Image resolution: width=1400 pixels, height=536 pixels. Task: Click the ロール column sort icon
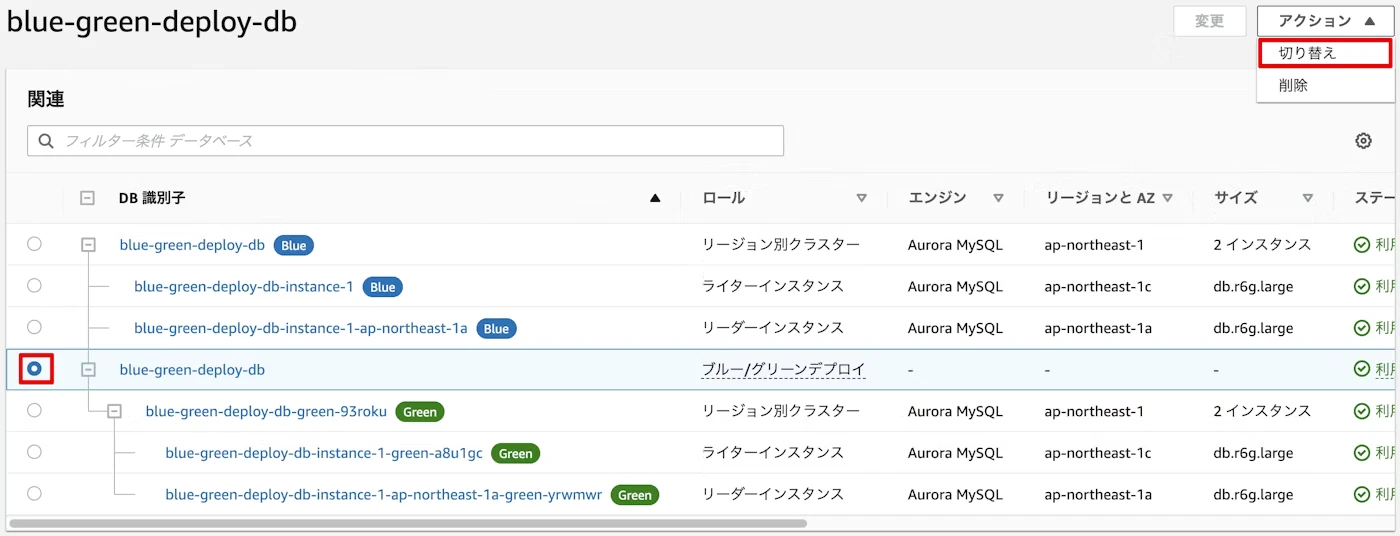pos(861,198)
